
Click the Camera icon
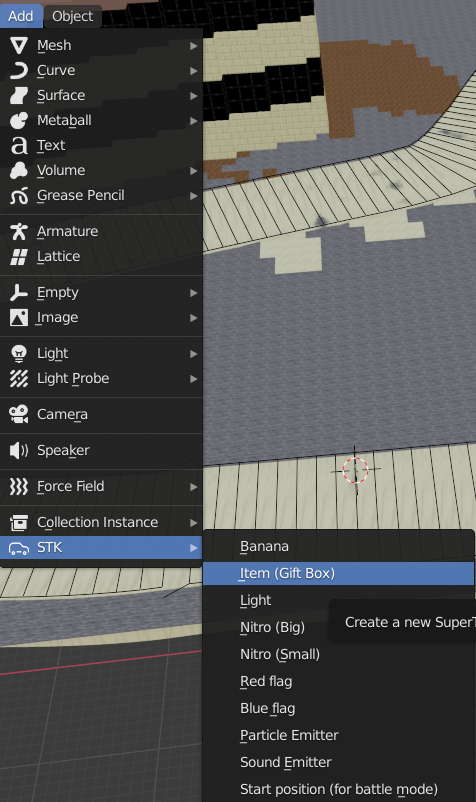(x=19, y=414)
